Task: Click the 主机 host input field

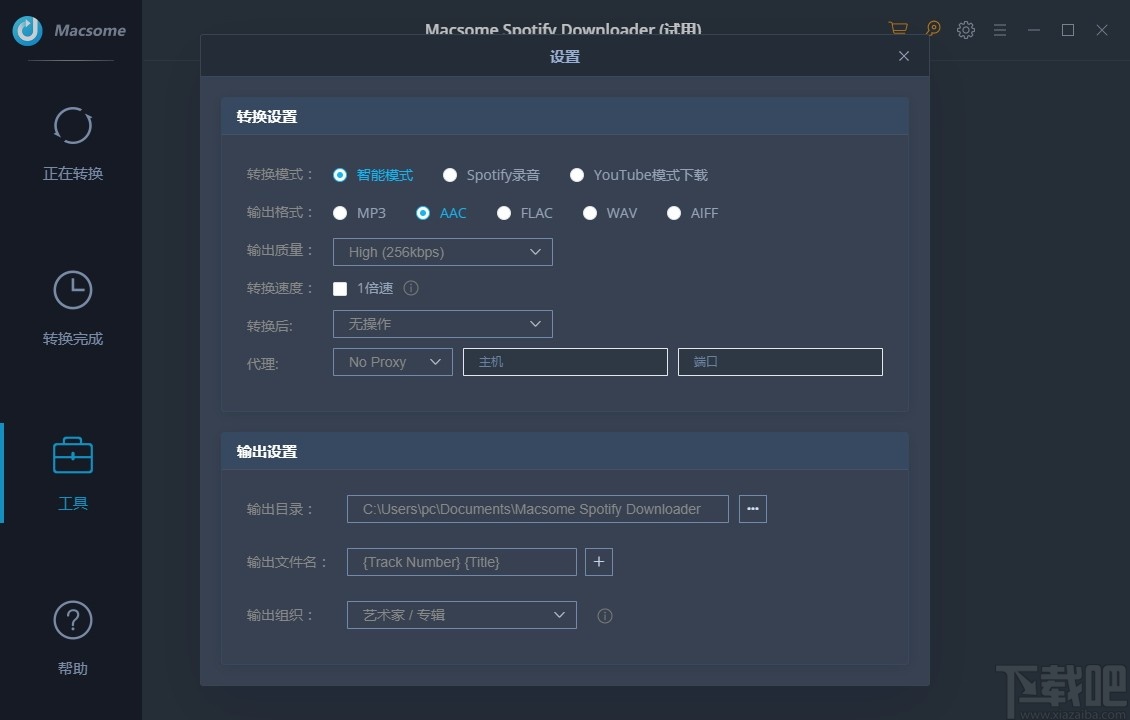Action: (x=565, y=361)
